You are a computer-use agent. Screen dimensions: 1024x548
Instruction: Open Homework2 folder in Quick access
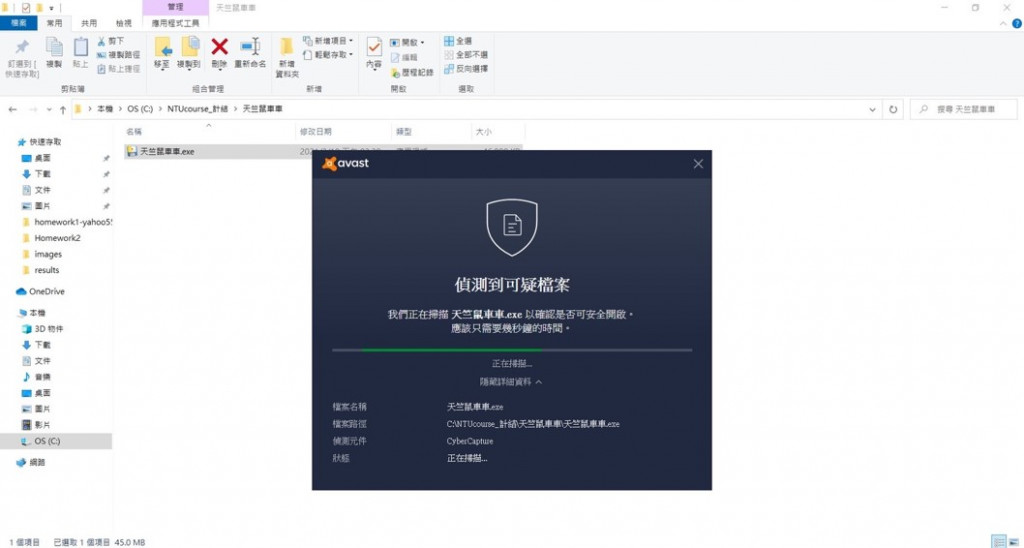click(x=51, y=238)
